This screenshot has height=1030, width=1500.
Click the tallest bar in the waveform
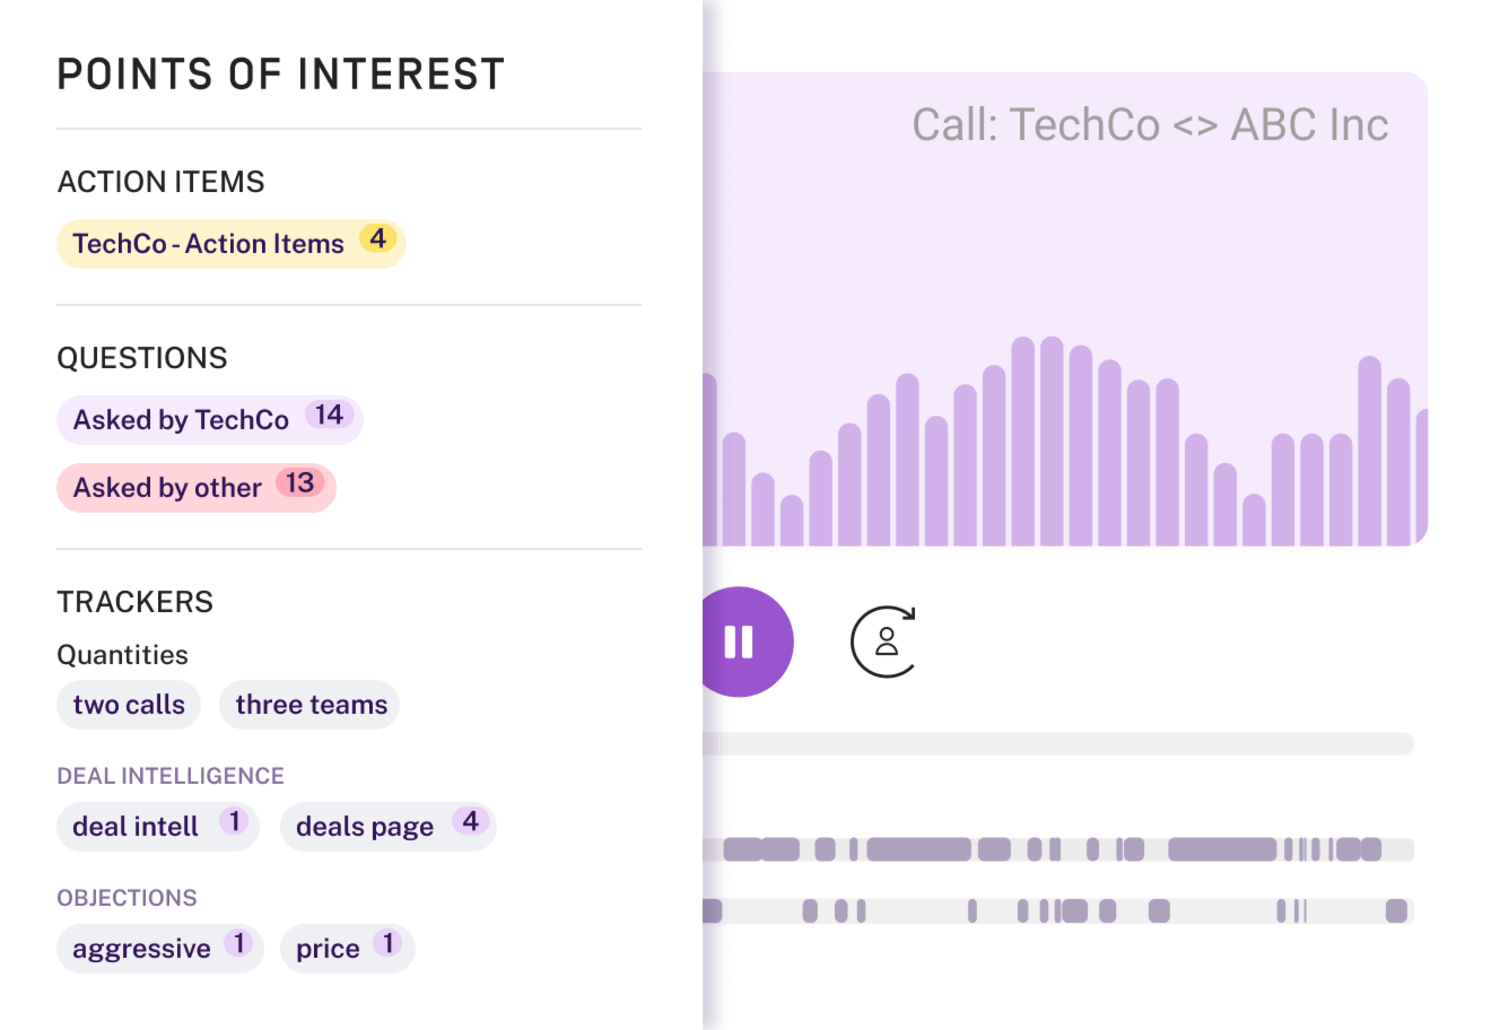point(1052,441)
